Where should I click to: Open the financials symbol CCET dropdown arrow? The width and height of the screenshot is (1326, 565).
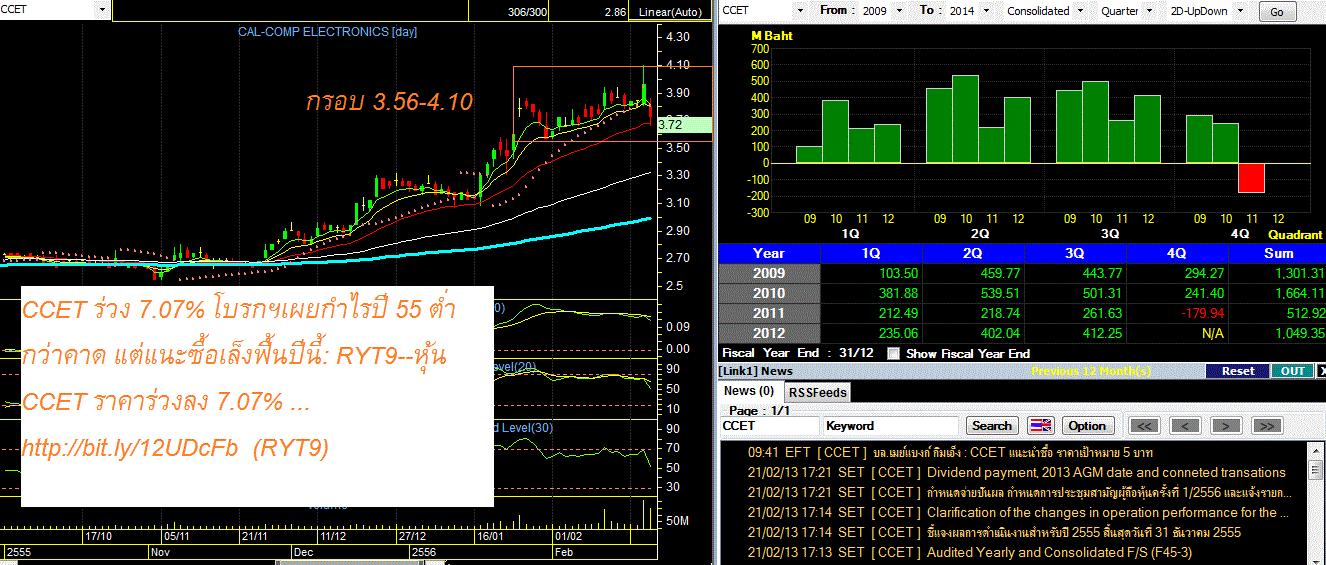800,10
